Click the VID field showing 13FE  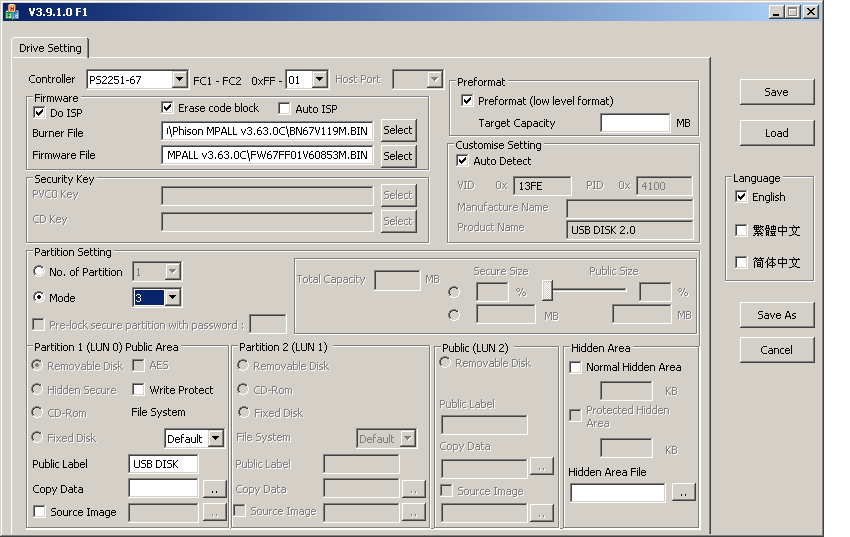coord(542,186)
